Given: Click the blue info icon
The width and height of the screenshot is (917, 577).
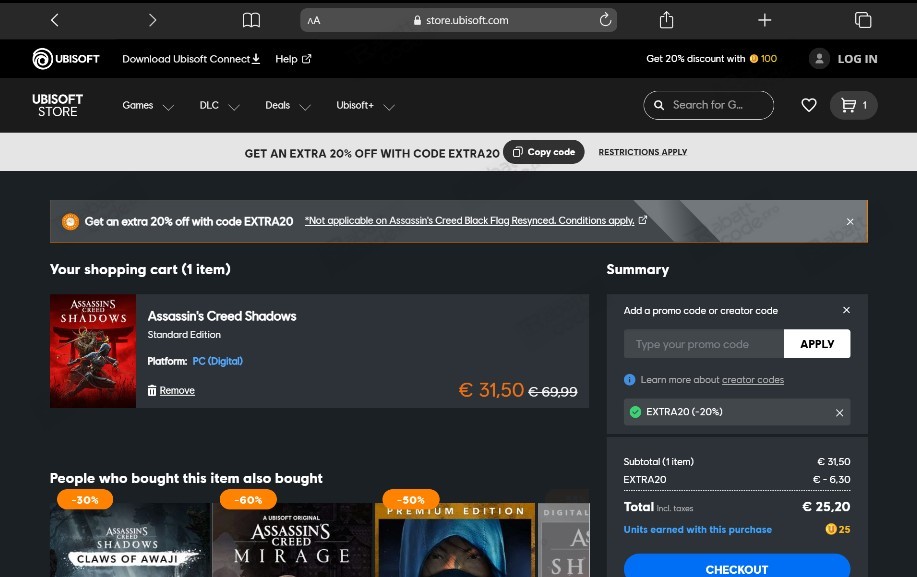Looking at the screenshot, I should click(629, 380).
